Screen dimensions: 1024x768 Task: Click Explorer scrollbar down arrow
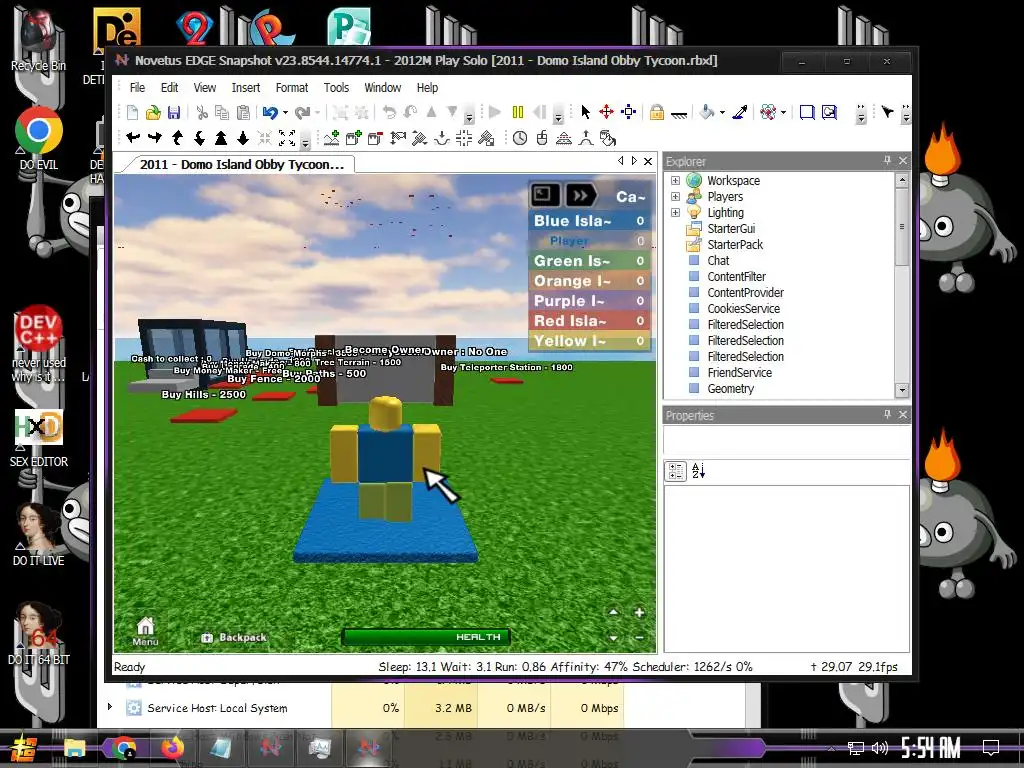pos(902,390)
